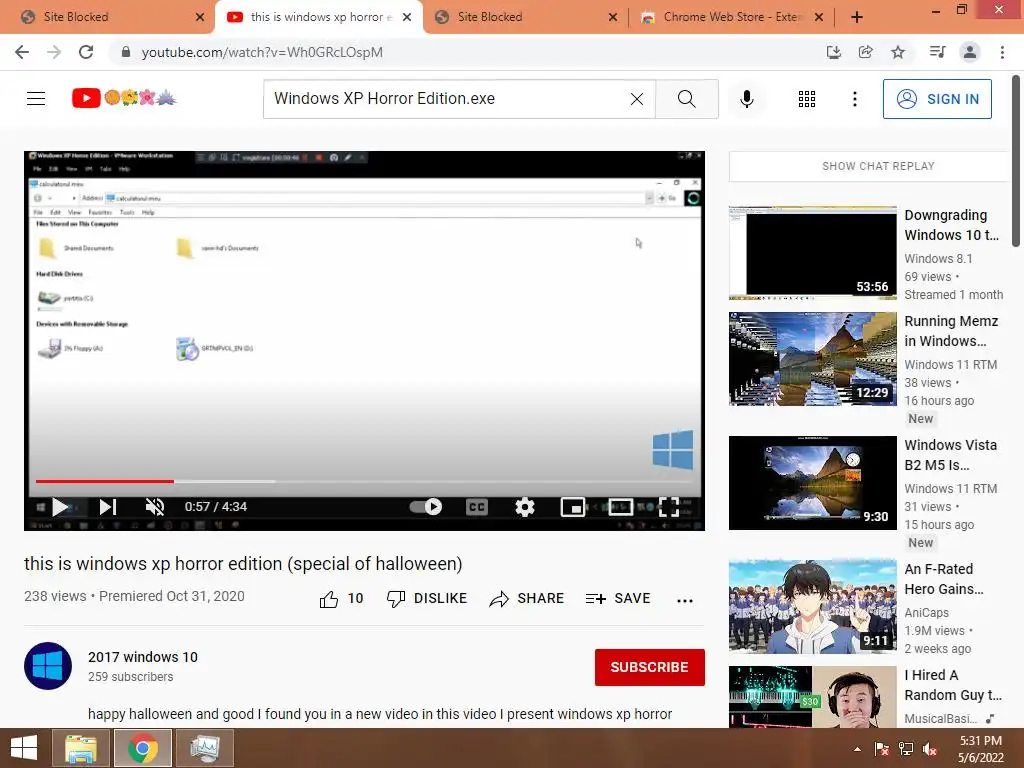This screenshot has width=1024, height=768.
Task: Click the Chrome taskbar icon
Action: [x=143, y=748]
